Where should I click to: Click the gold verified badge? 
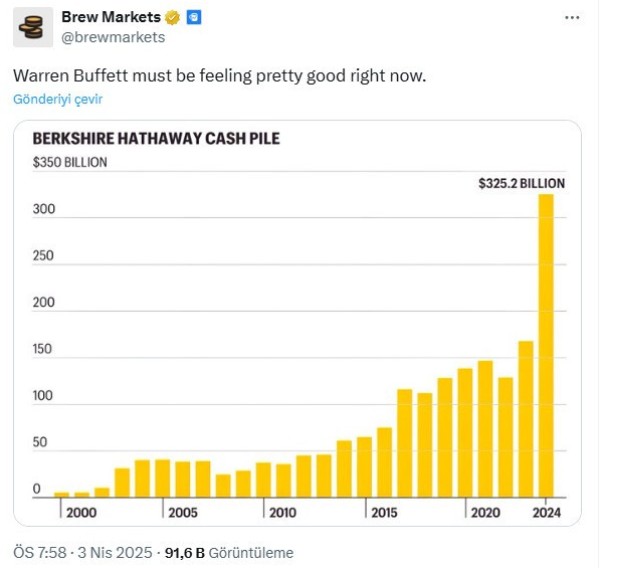(x=172, y=18)
